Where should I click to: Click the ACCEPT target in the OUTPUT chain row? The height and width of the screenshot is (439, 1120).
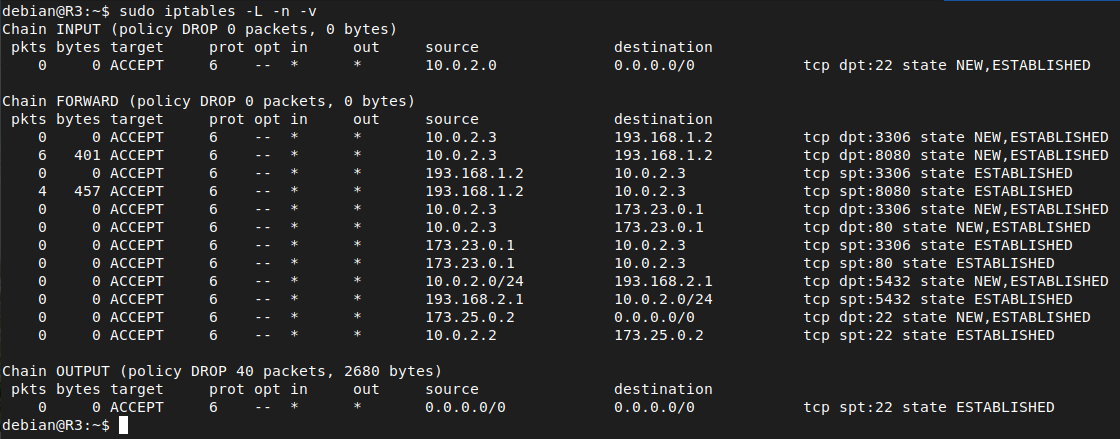pyautogui.click(x=136, y=407)
